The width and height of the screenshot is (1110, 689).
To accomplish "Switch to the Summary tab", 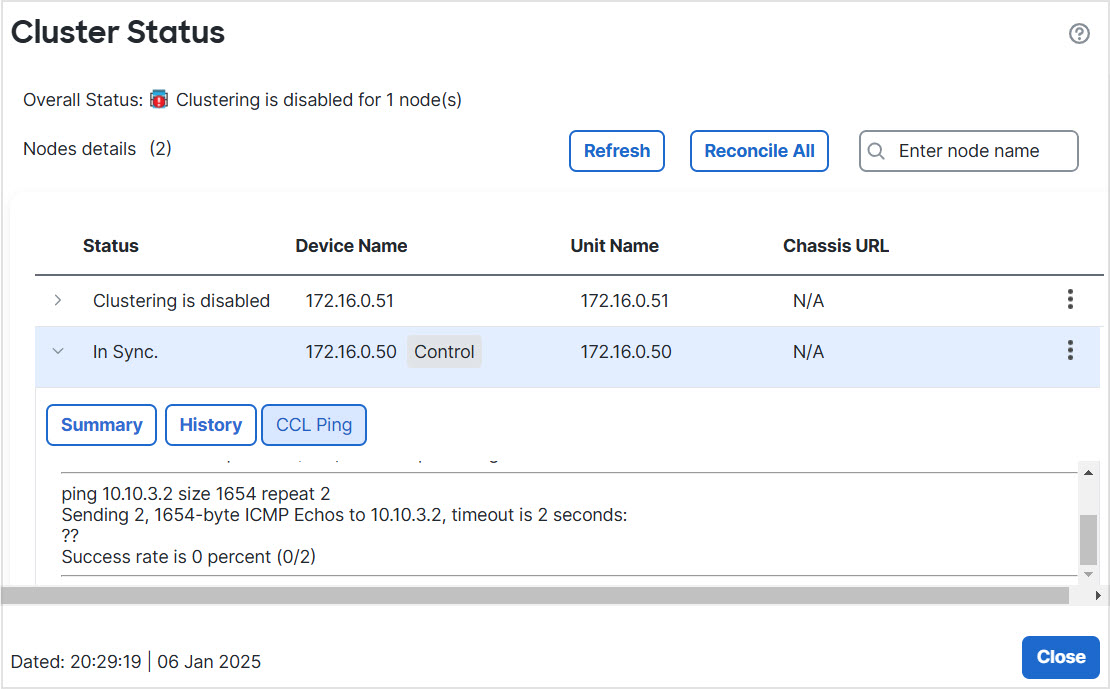I will 101,425.
